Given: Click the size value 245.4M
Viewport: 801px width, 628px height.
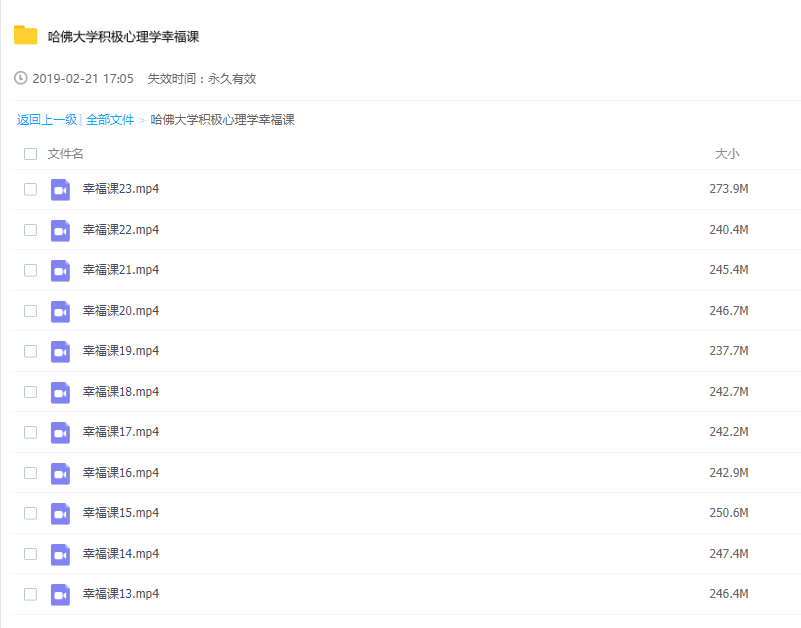Looking at the screenshot, I should pyautogui.click(x=729, y=270).
